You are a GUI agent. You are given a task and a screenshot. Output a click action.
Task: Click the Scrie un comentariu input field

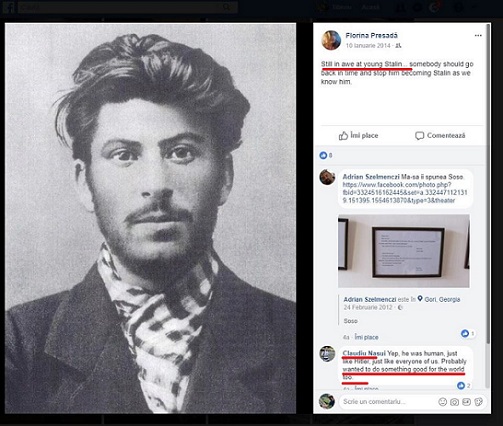(x=387, y=402)
